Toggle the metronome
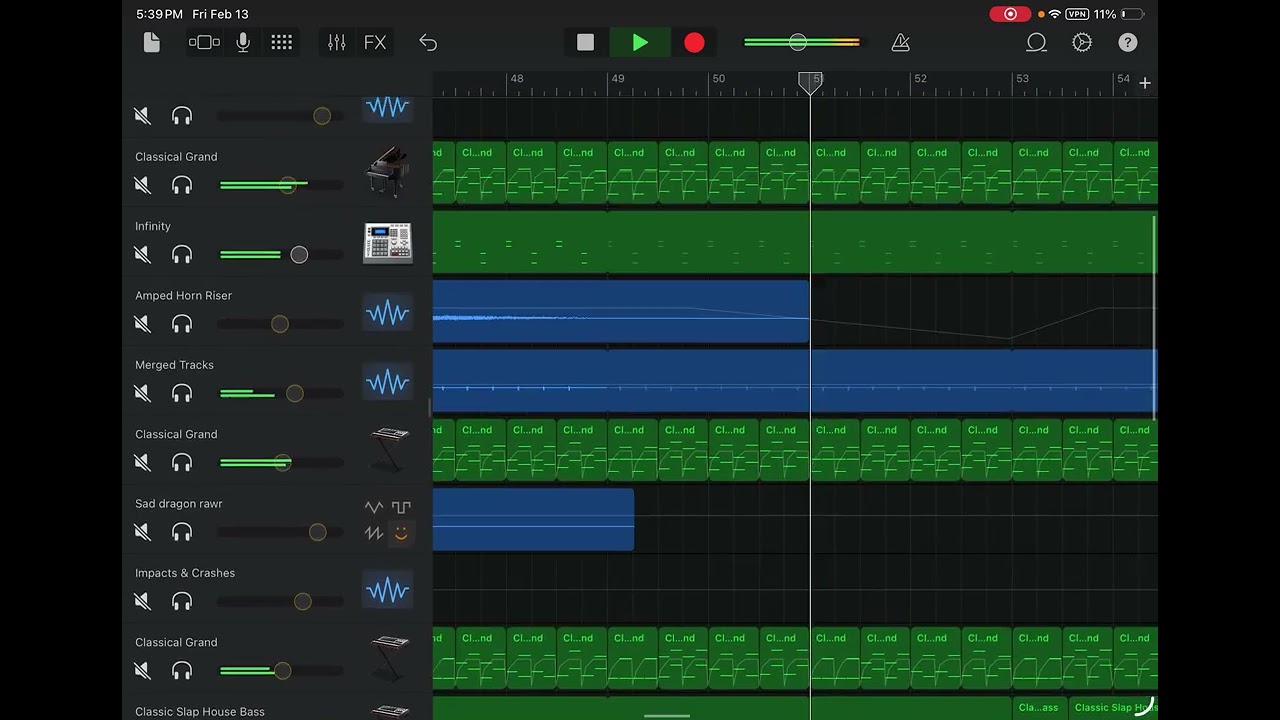This screenshot has width=1280, height=720. point(900,42)
